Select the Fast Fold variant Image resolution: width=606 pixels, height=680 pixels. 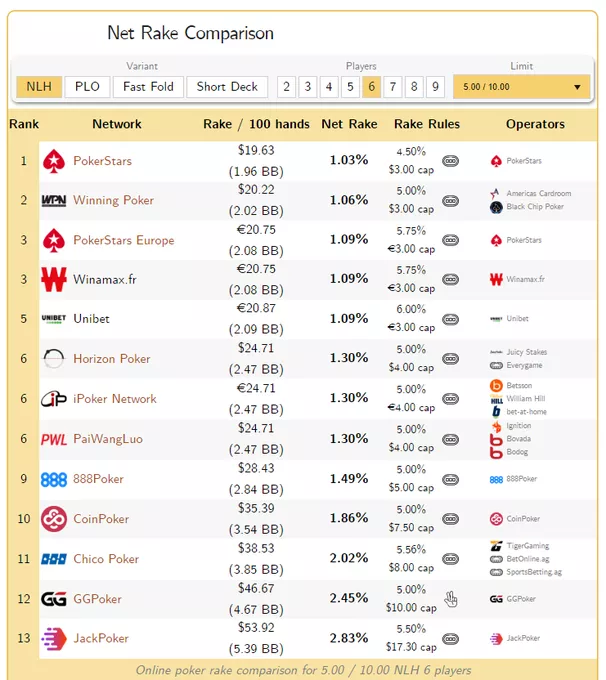click(x=148, y=87)
